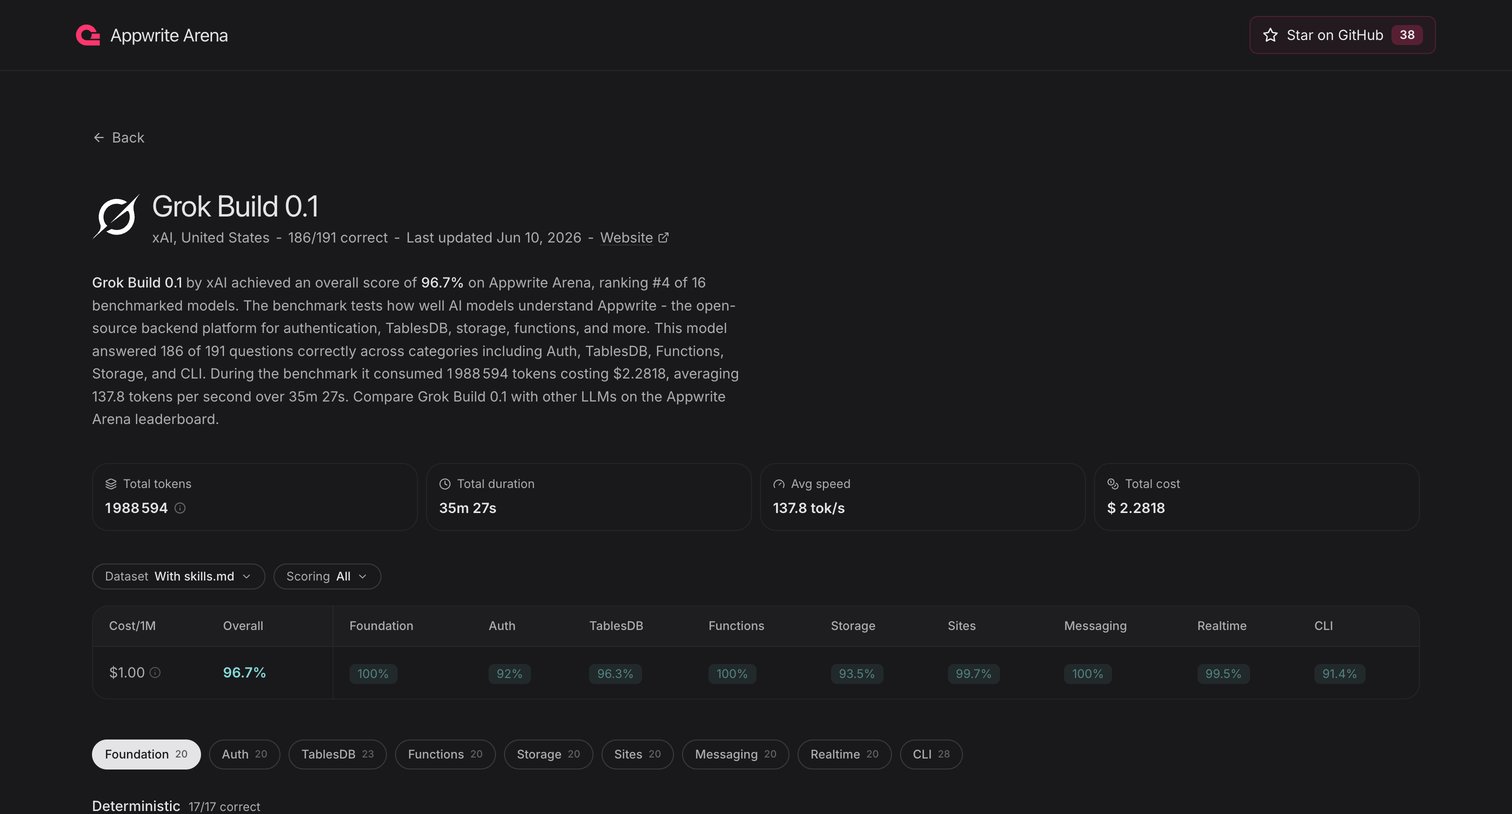The image size is (1512, 814).
Task: Click the Overall 96.7% value
Action: point(244,673)
